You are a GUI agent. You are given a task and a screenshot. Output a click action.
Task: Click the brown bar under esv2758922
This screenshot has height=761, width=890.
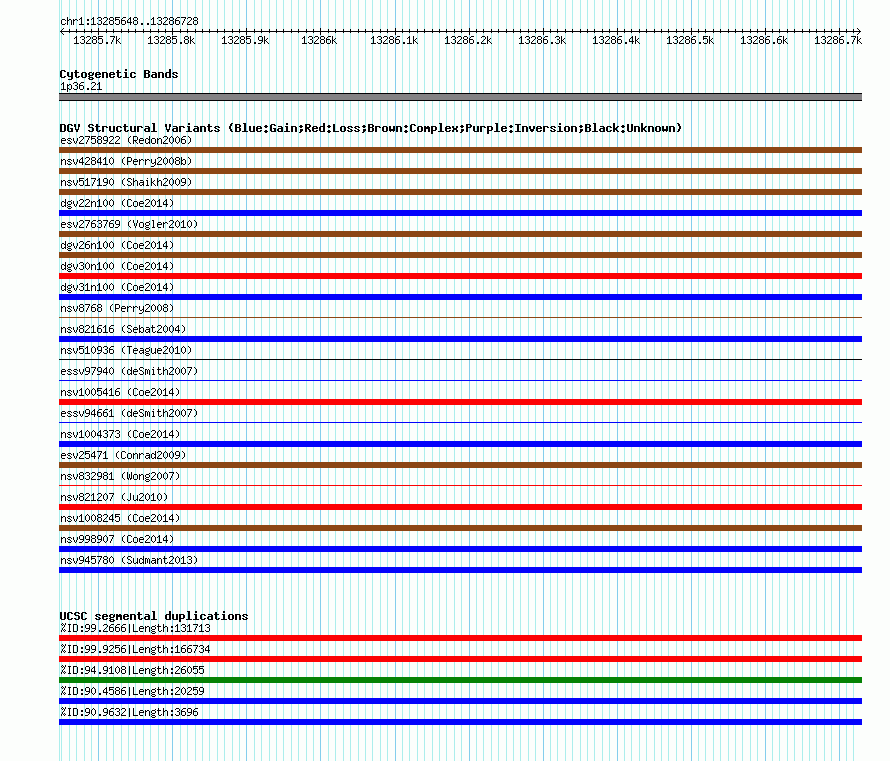[x=460, y=150]
